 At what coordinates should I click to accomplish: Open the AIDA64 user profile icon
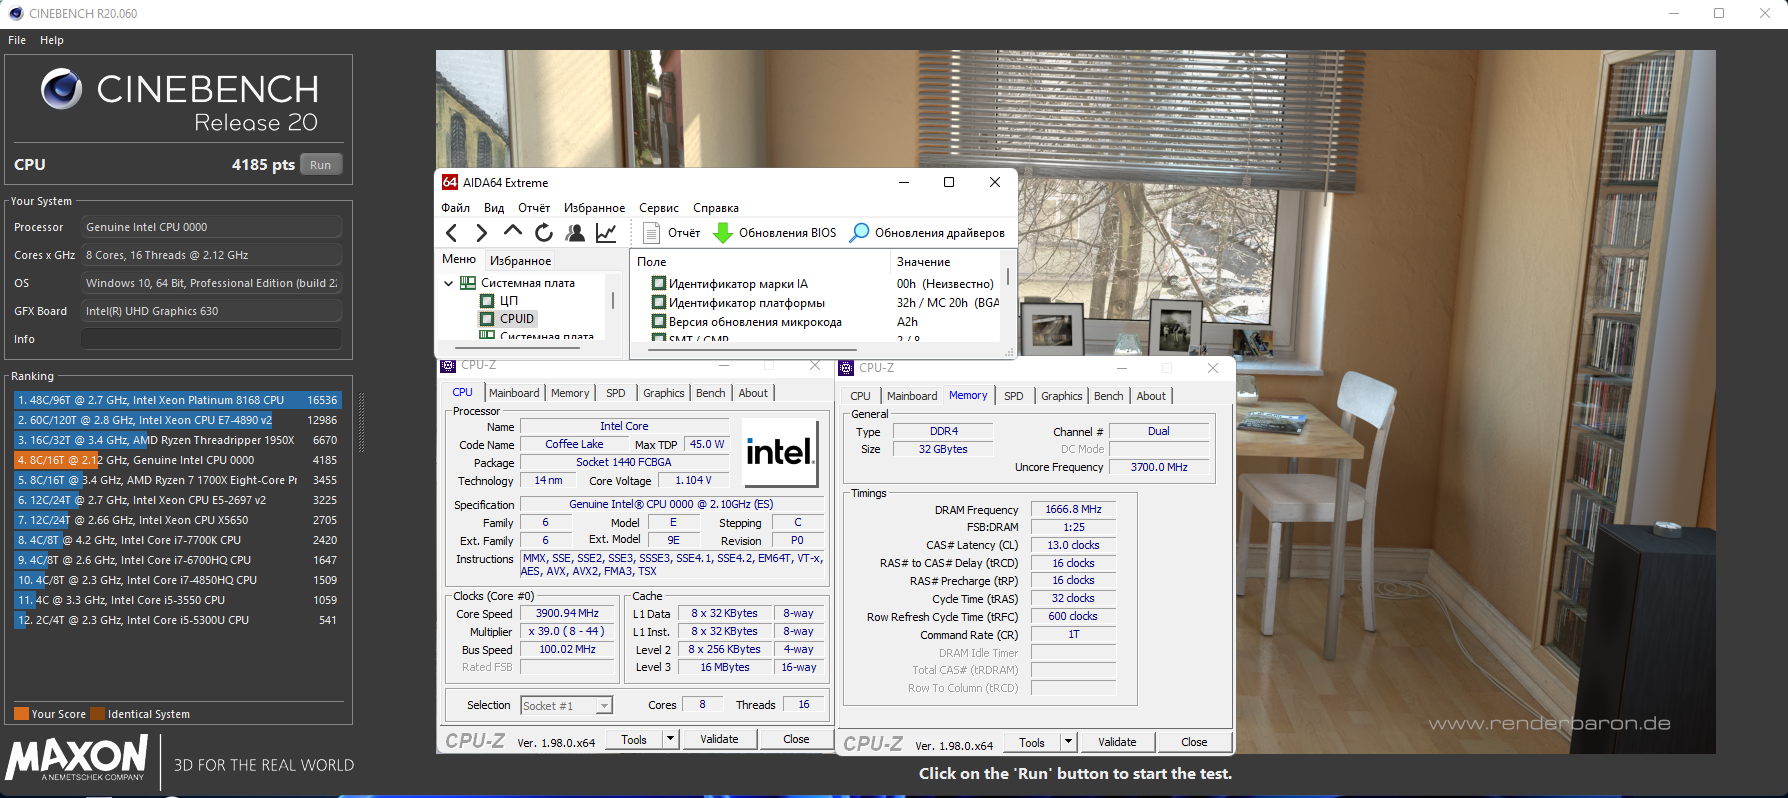tap(575, 233)
